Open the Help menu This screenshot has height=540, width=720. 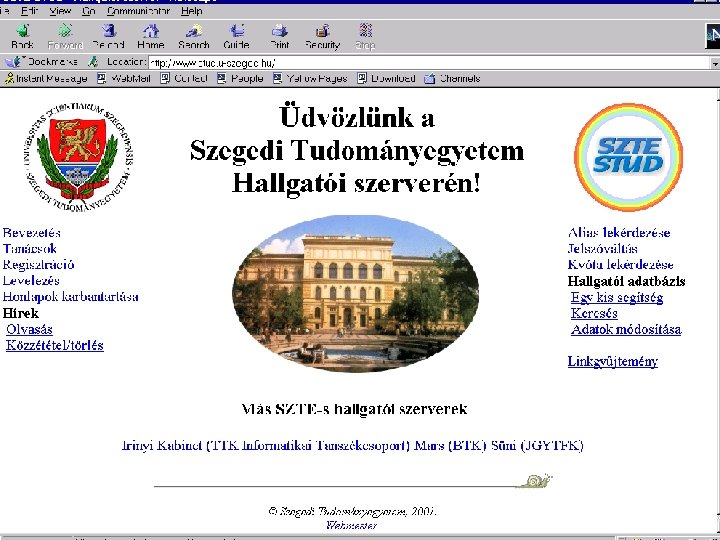[191, 11]
